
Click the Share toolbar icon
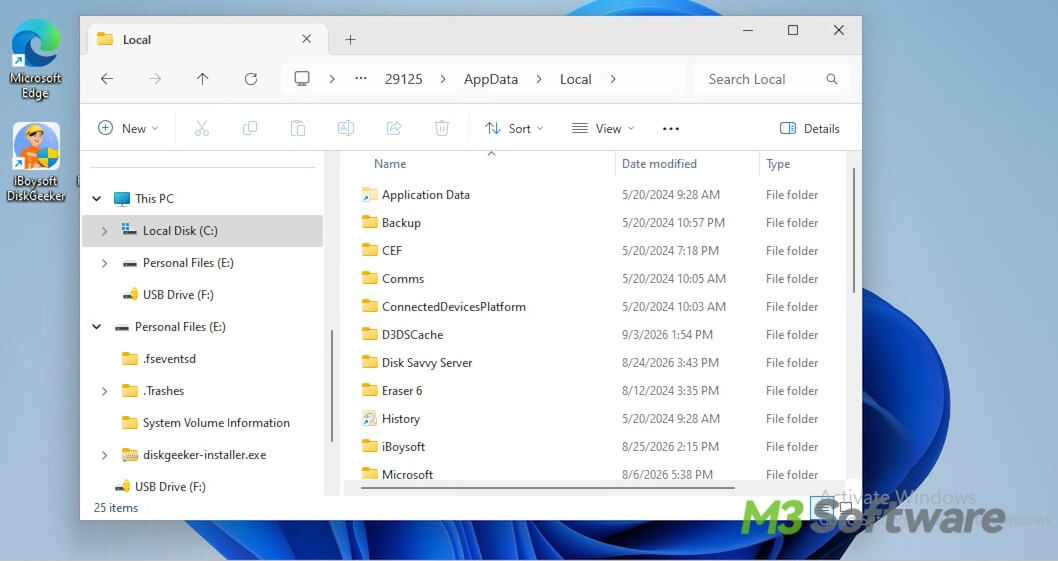(x=394, y=128)
